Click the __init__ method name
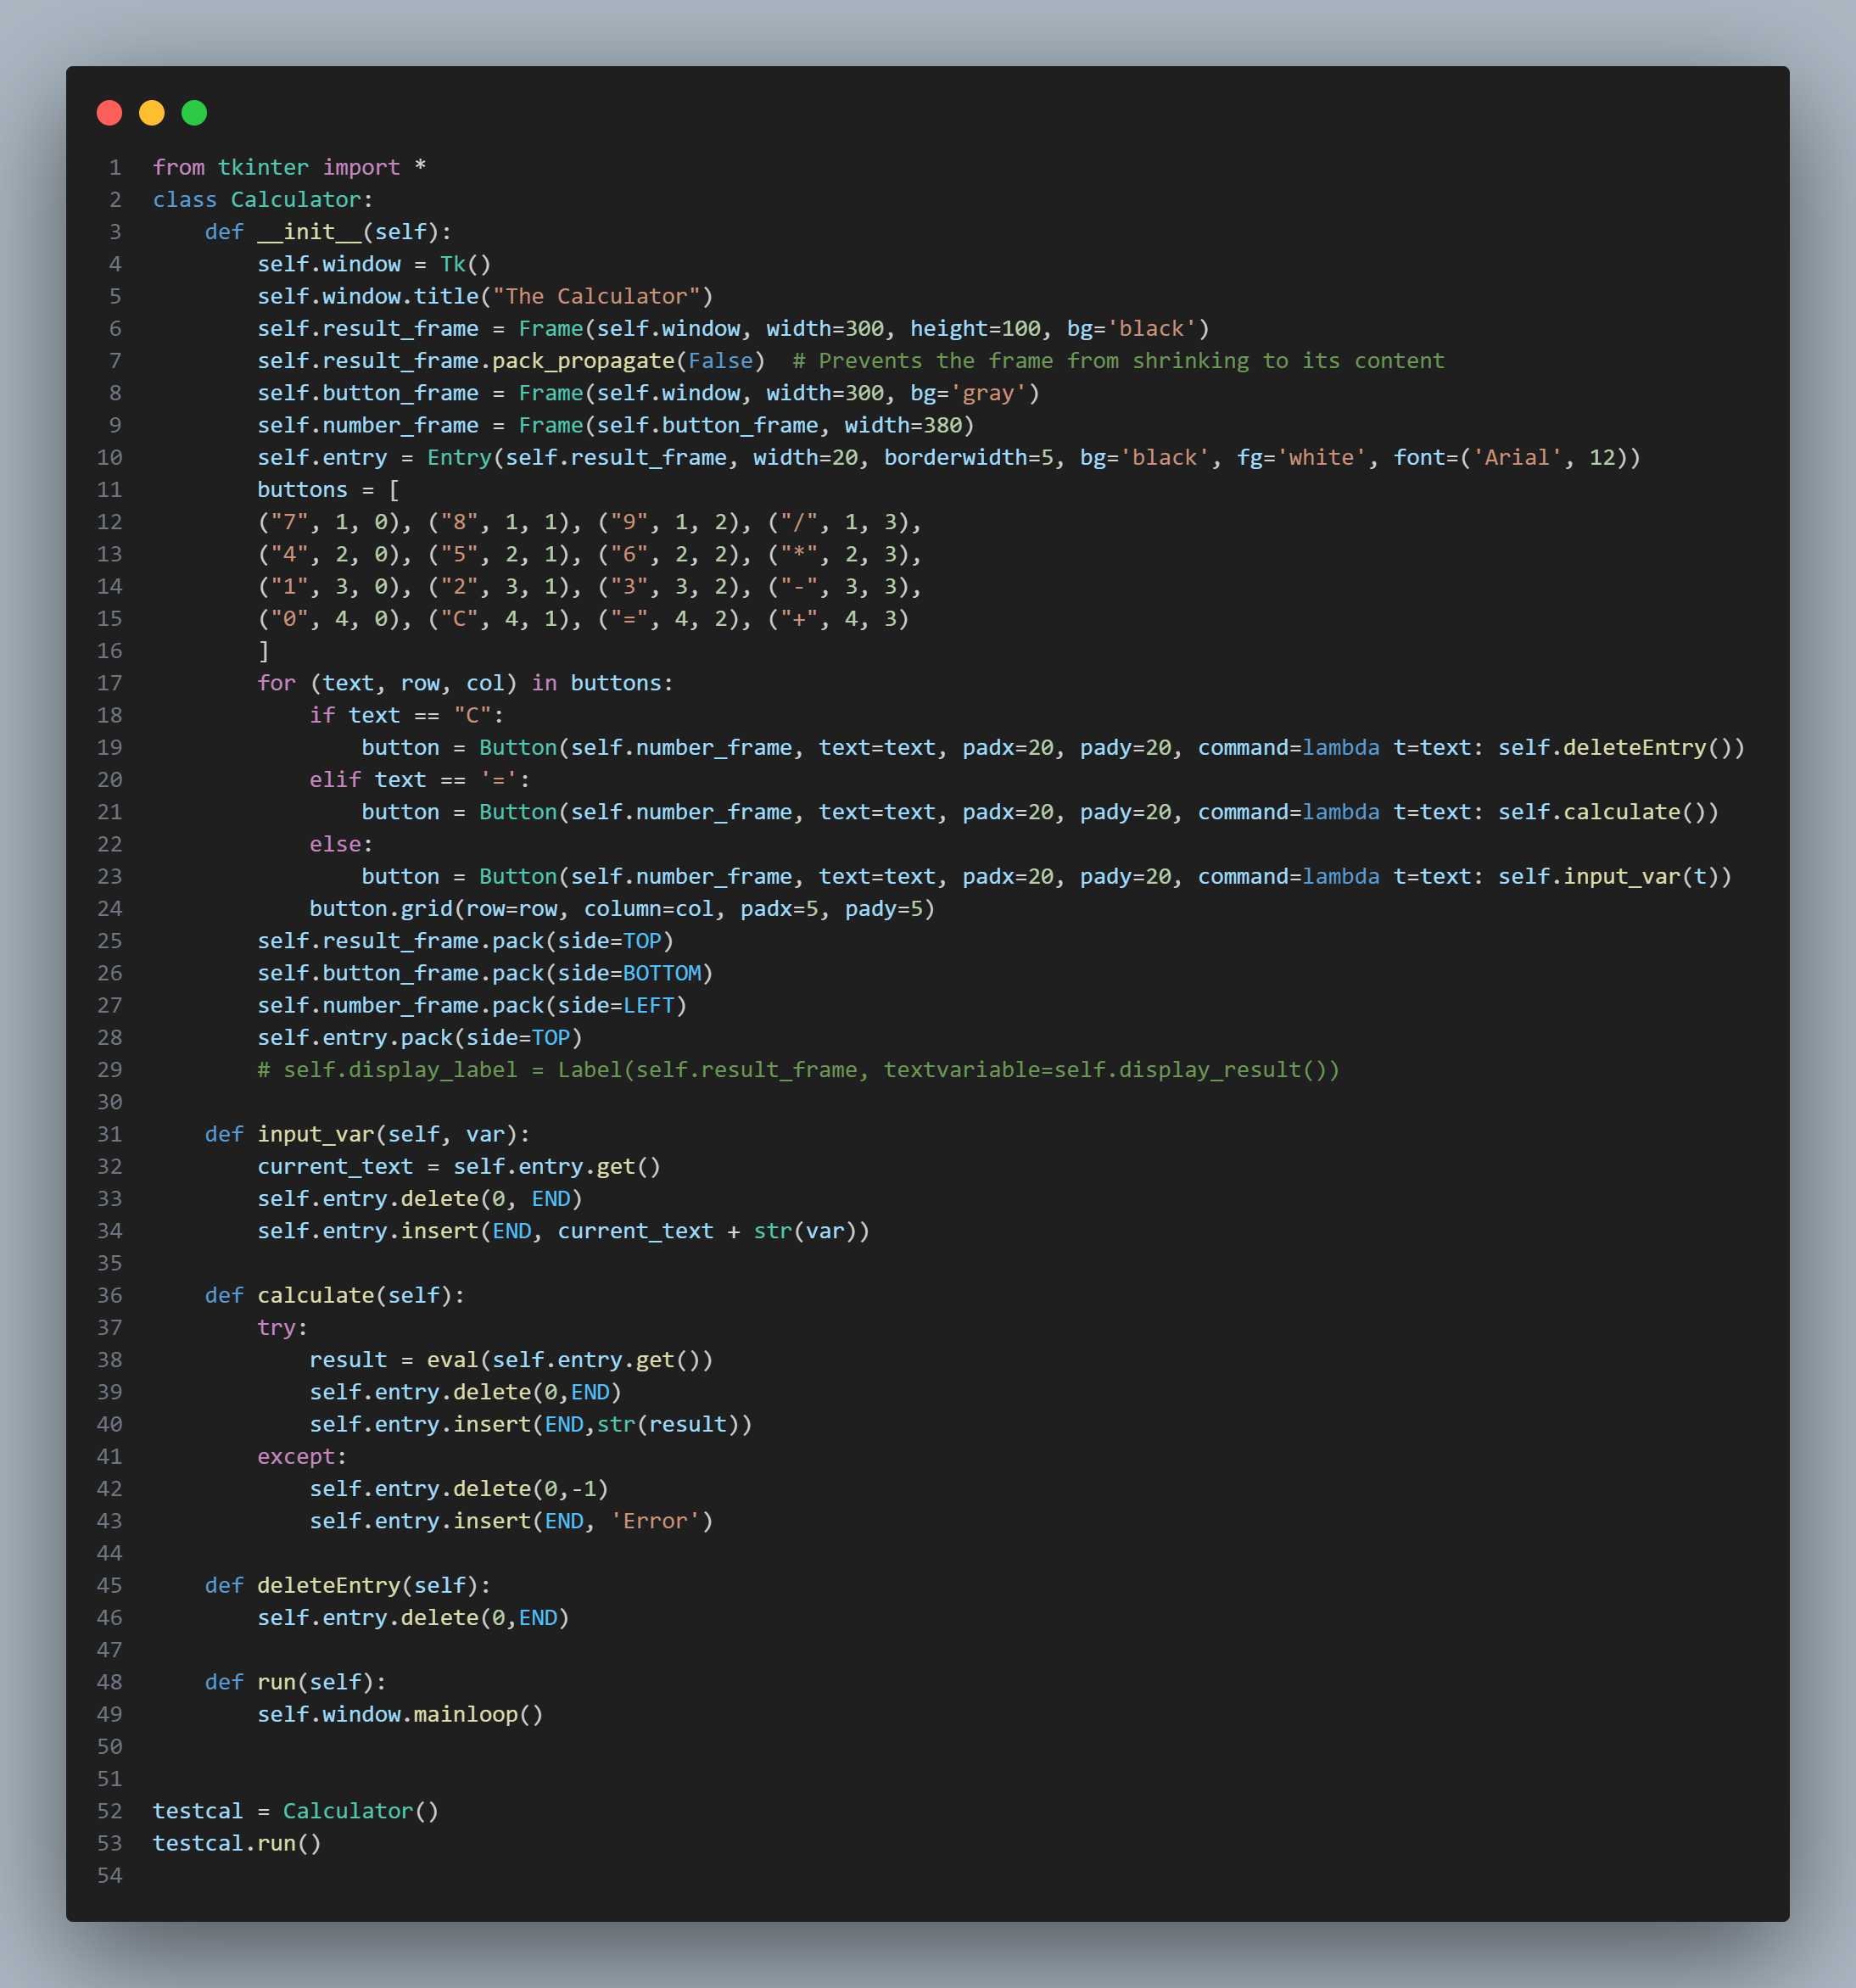This screenshot has height=1988, width=1856. click(309, 232)
